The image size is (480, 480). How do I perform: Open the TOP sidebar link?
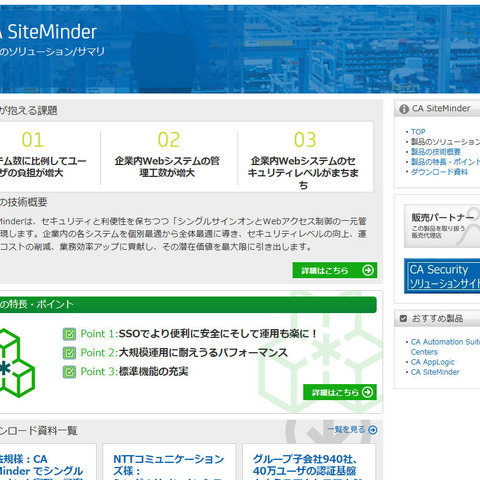(x=418, y=132)
